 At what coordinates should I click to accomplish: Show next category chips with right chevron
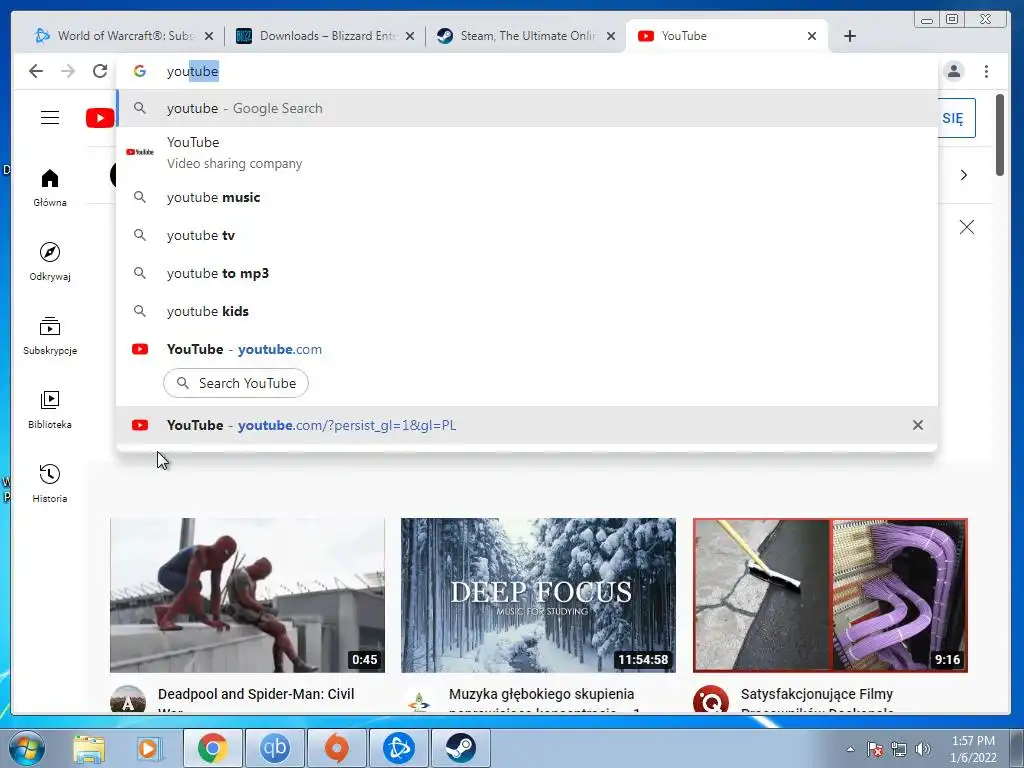coord(964,175)
